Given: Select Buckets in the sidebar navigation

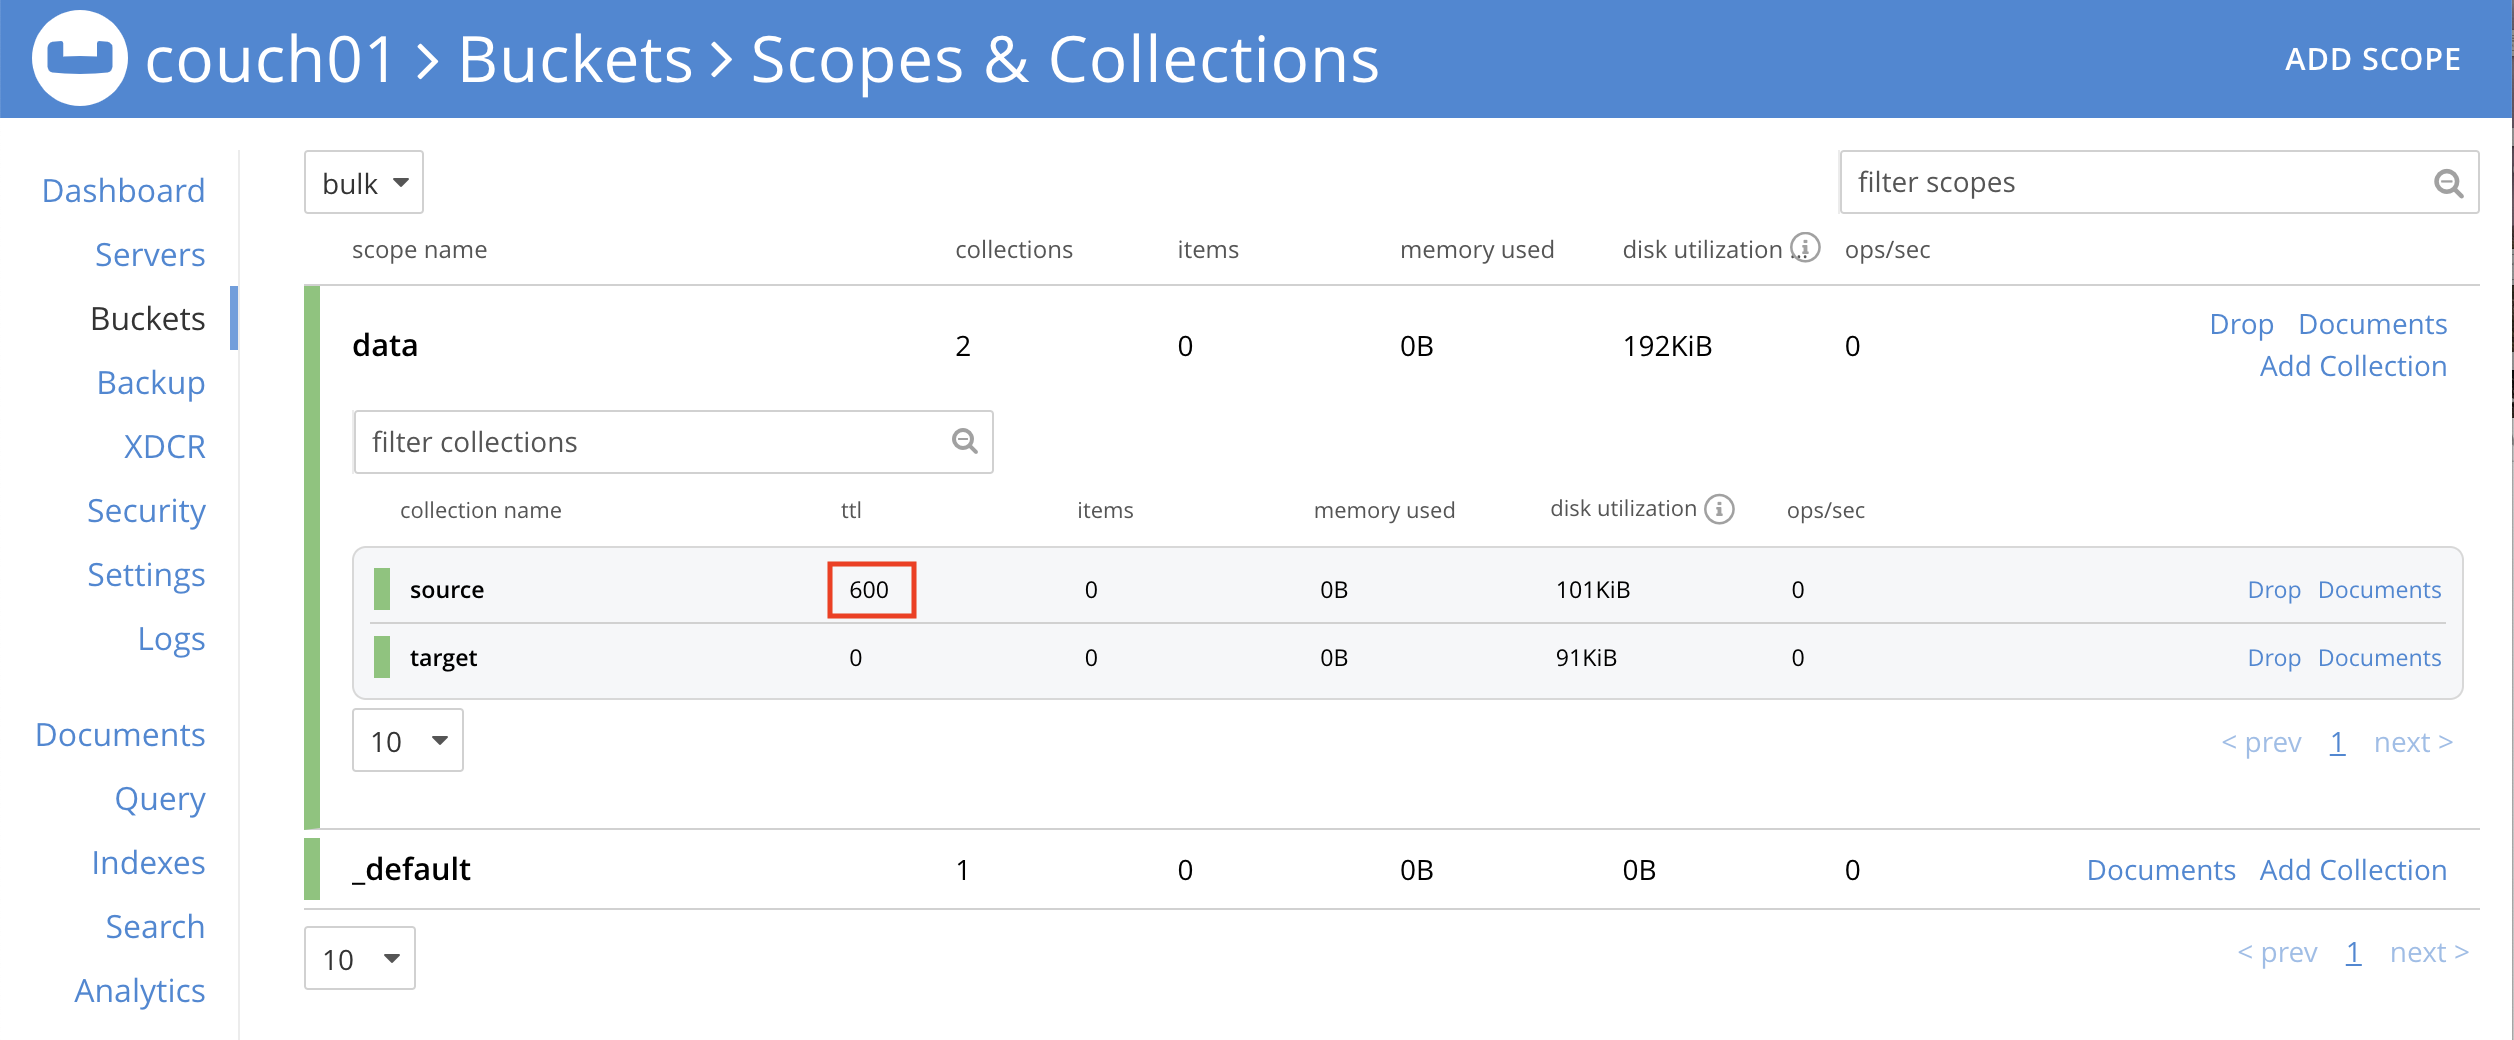Looking at the screenshot, I should click(x=147, y=318).
